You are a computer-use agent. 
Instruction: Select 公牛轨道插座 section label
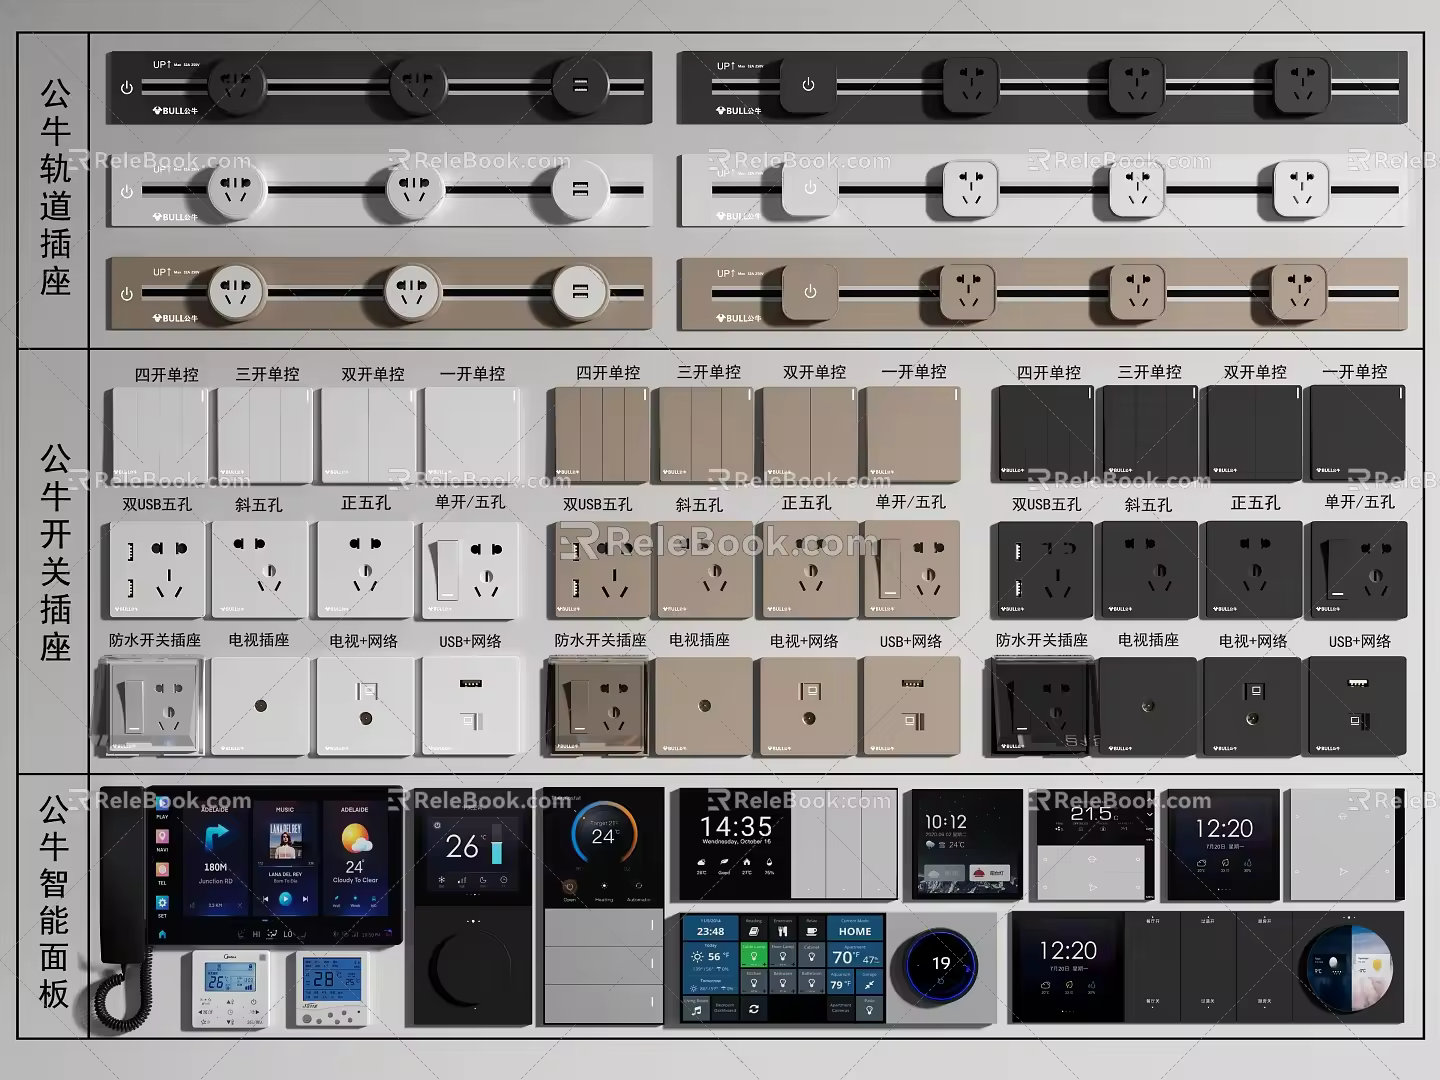[55, 189]
